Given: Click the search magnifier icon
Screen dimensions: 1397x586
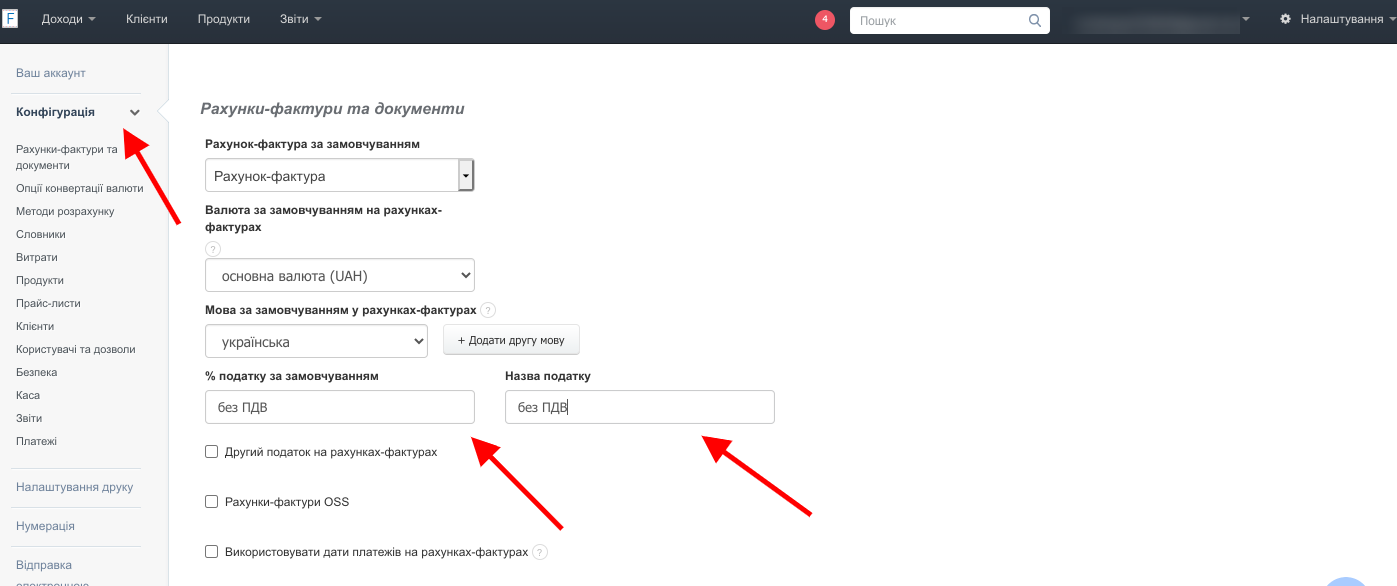Looking at the screenshot, I should 1035,20.
